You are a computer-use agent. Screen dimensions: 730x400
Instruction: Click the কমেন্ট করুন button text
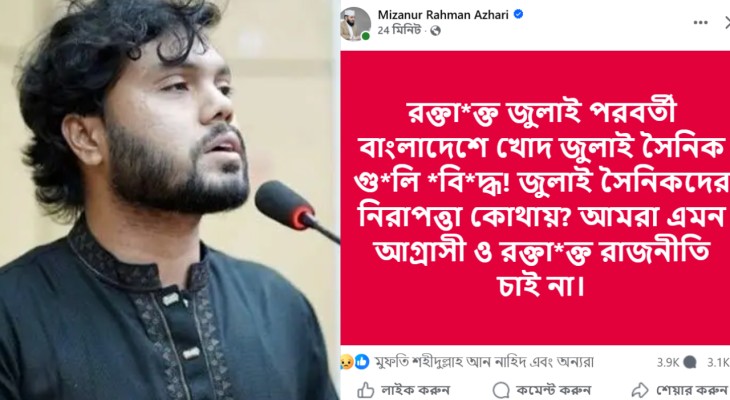point(553,390)
